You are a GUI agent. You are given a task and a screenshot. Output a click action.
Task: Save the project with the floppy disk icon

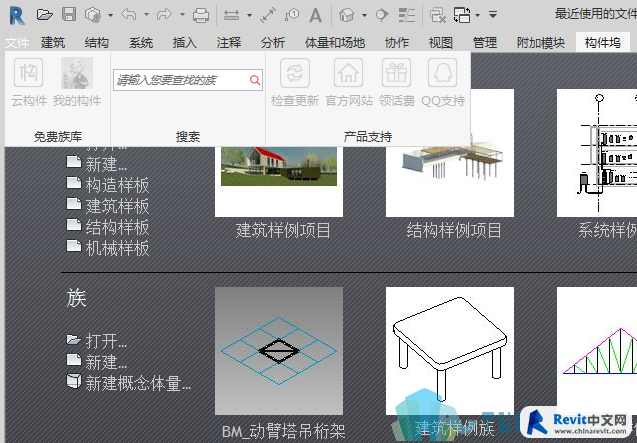(69, 15)
